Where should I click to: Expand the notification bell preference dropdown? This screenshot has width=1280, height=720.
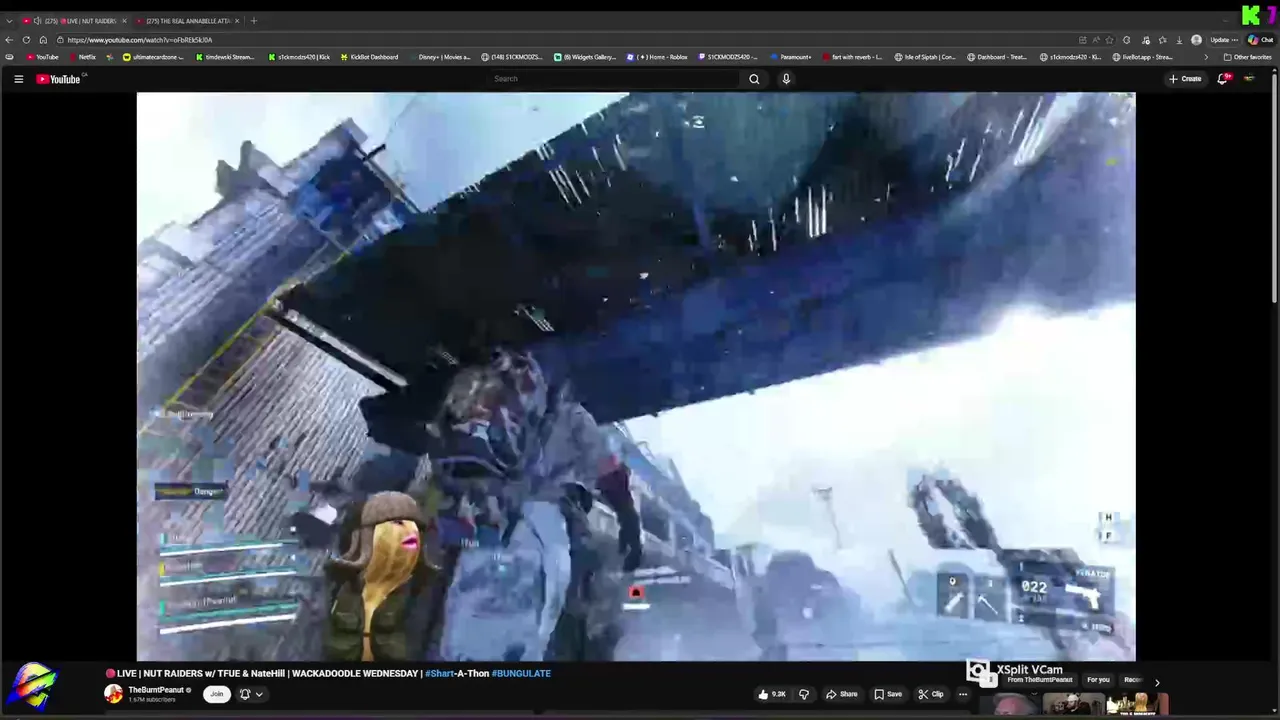[259, 694]
